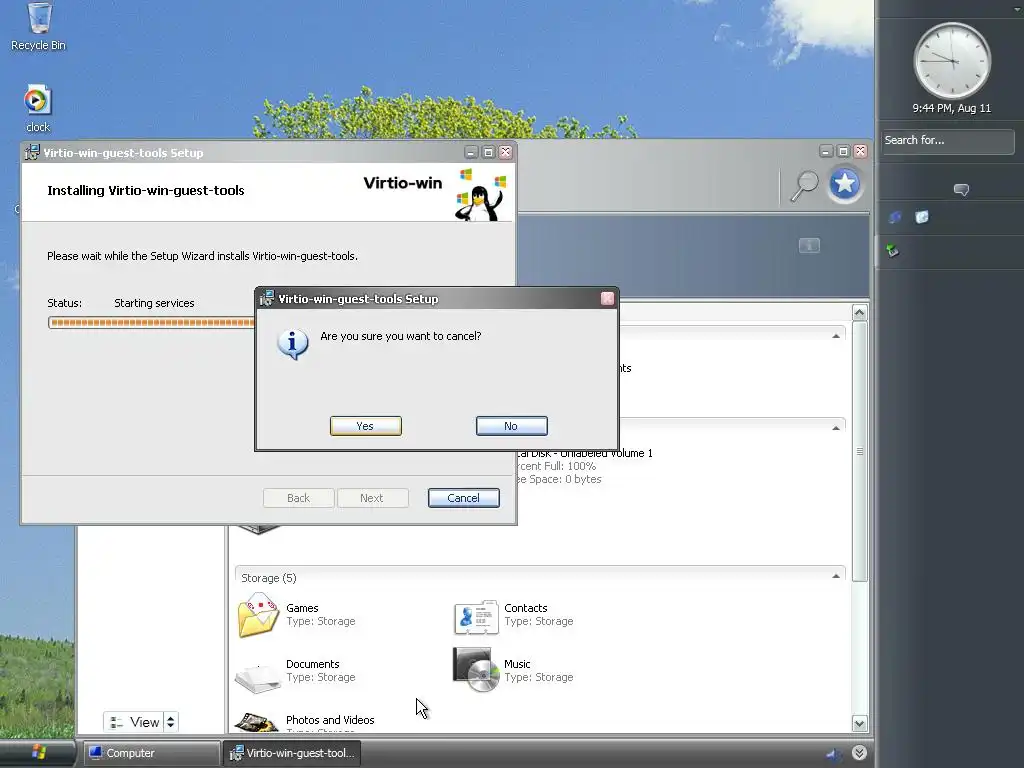Open the Photos and Videos item

pos(307,722)
